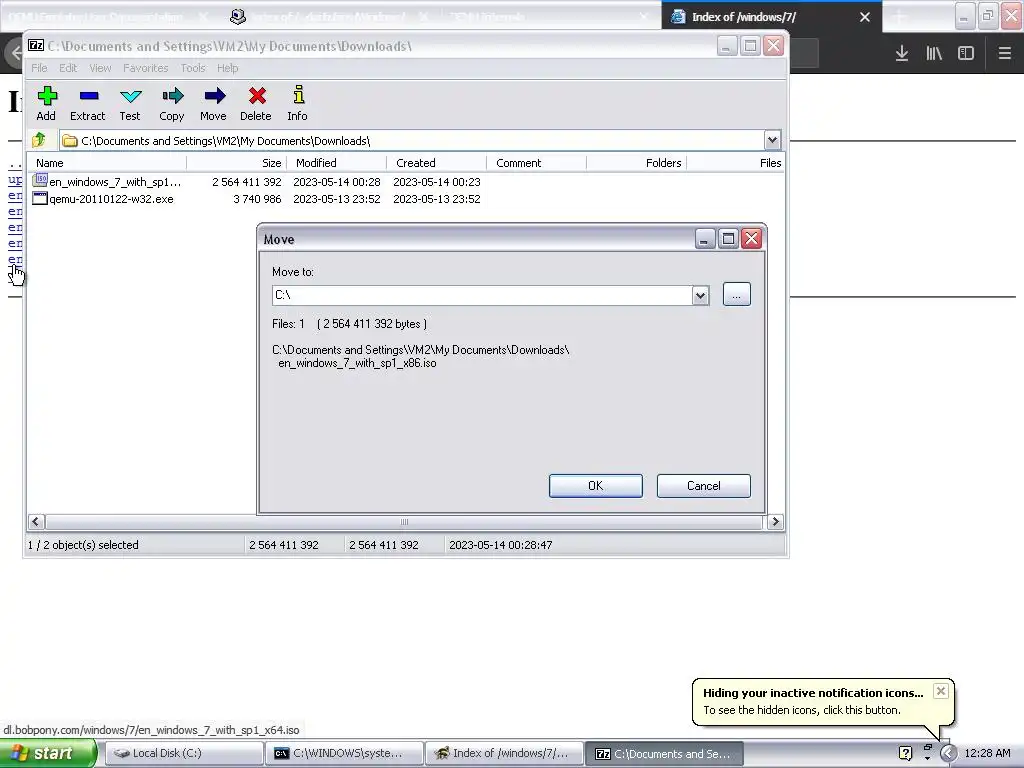Click the question mark tray icon
This screenshot has height=768, width=1024.
[905, 753]
